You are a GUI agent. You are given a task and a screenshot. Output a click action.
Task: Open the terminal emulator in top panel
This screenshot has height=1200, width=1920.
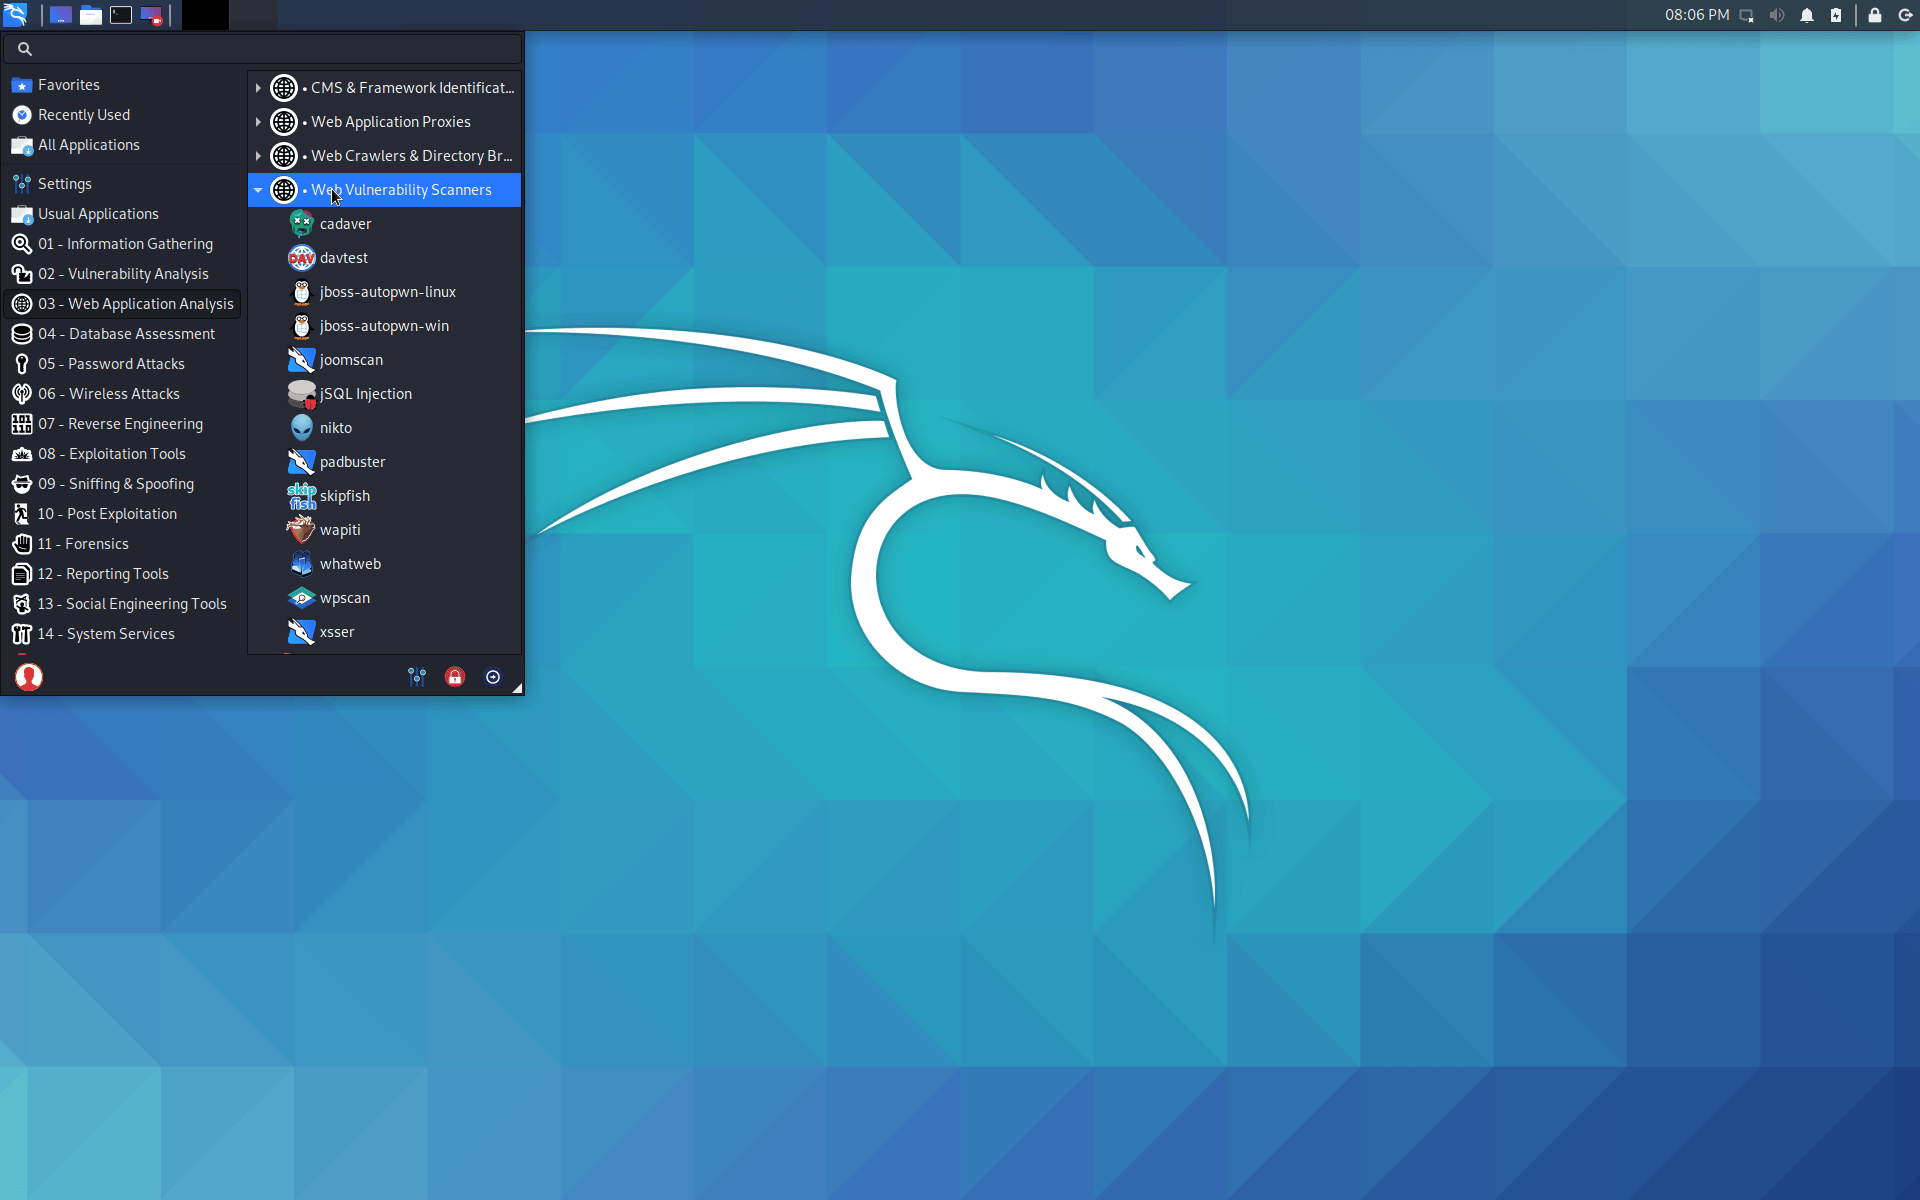pos(121,15)
